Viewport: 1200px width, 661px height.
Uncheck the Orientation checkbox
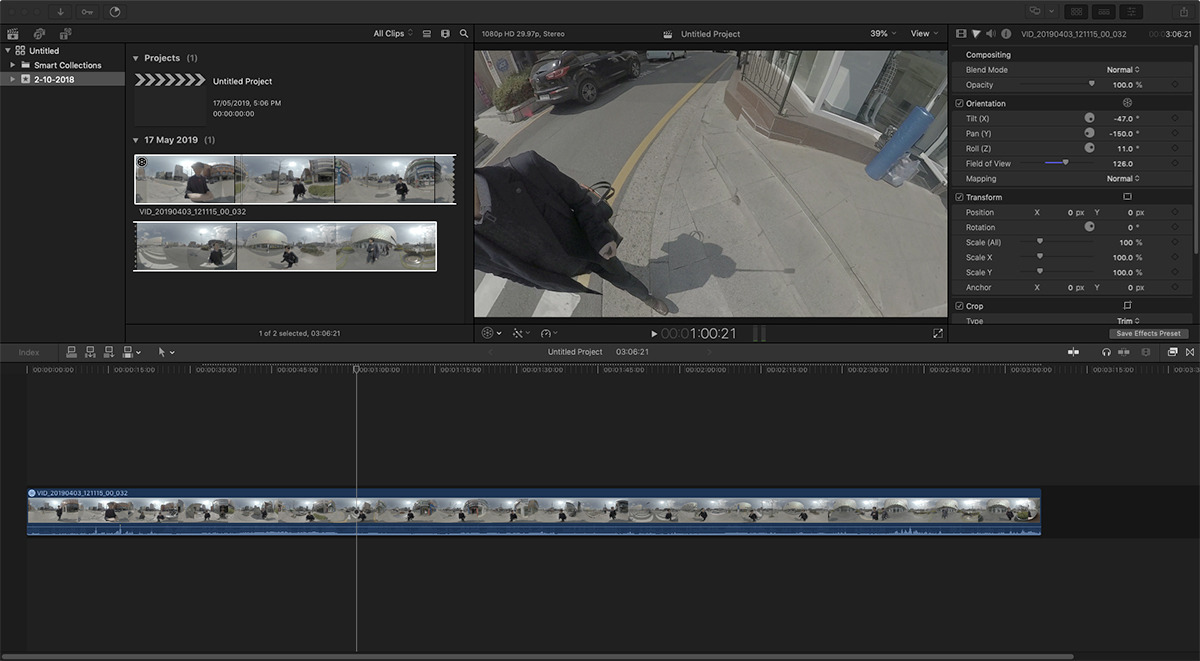[x=960, y=103]
